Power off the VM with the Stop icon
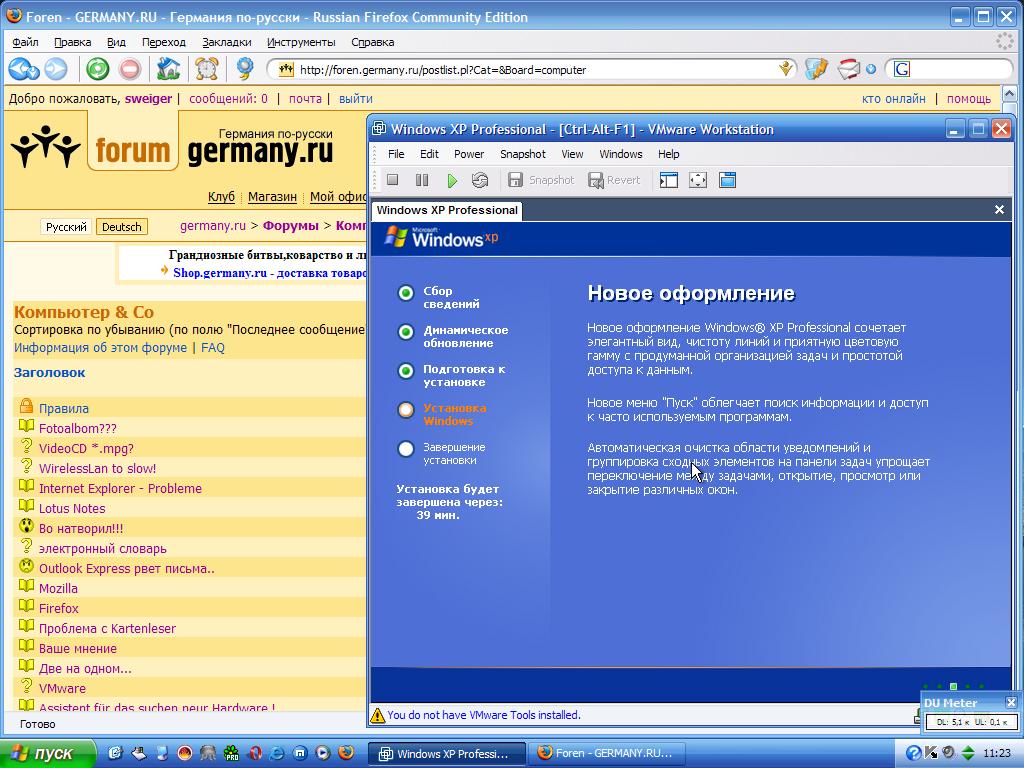1024x768 pixels. 392,180
